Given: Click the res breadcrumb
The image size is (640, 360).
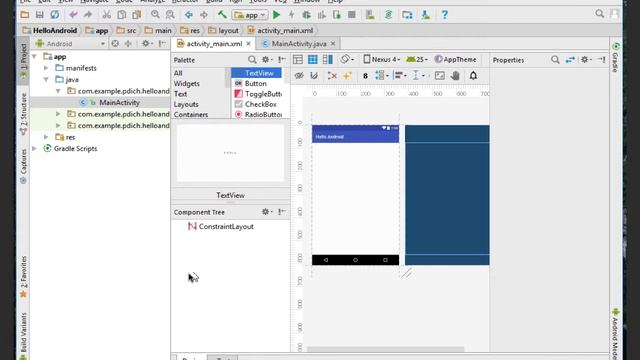Looking at the screenshot, I should (190, 31).
